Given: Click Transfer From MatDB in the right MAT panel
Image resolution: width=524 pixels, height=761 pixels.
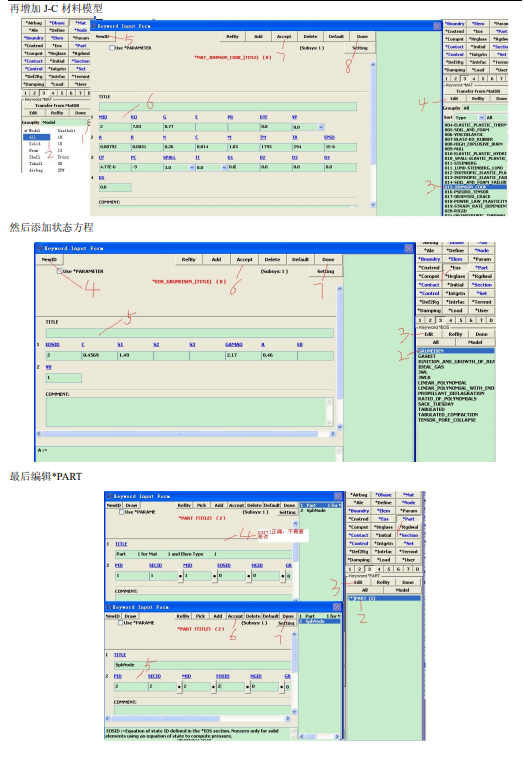Looking at the screenshot, I should 475,91.
